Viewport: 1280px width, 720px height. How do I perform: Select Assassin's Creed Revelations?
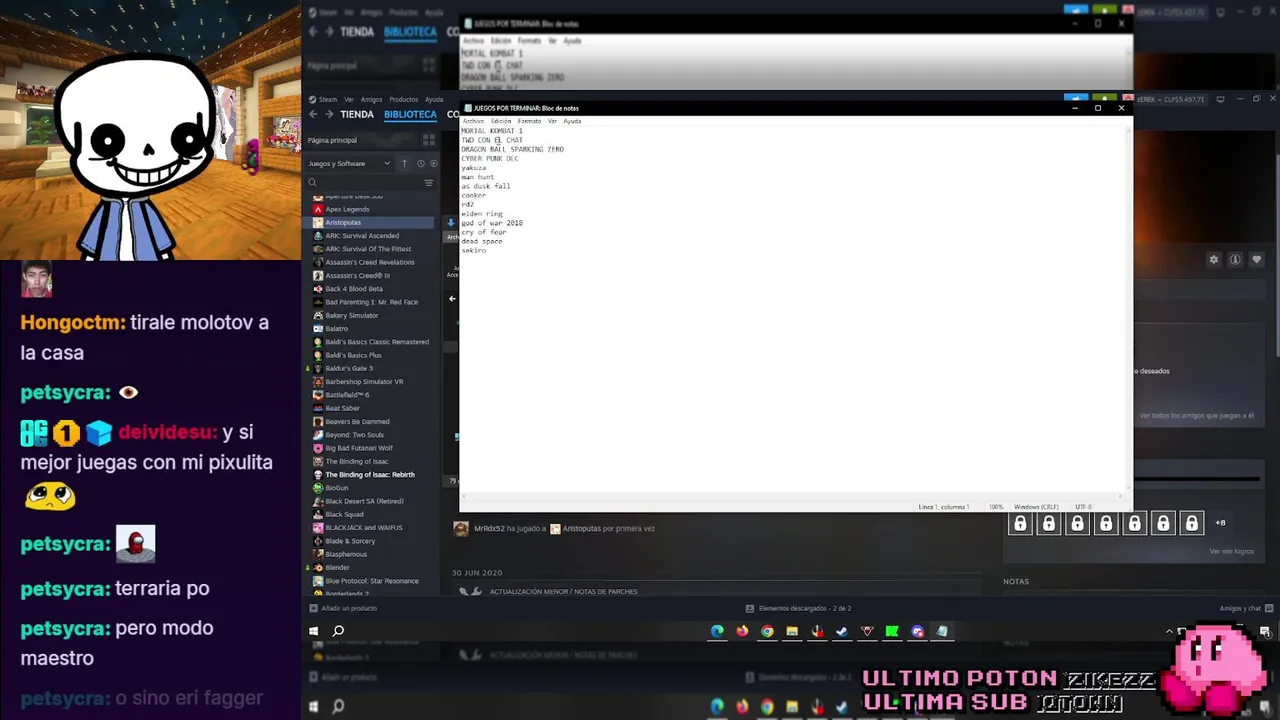tap(370, 262)
